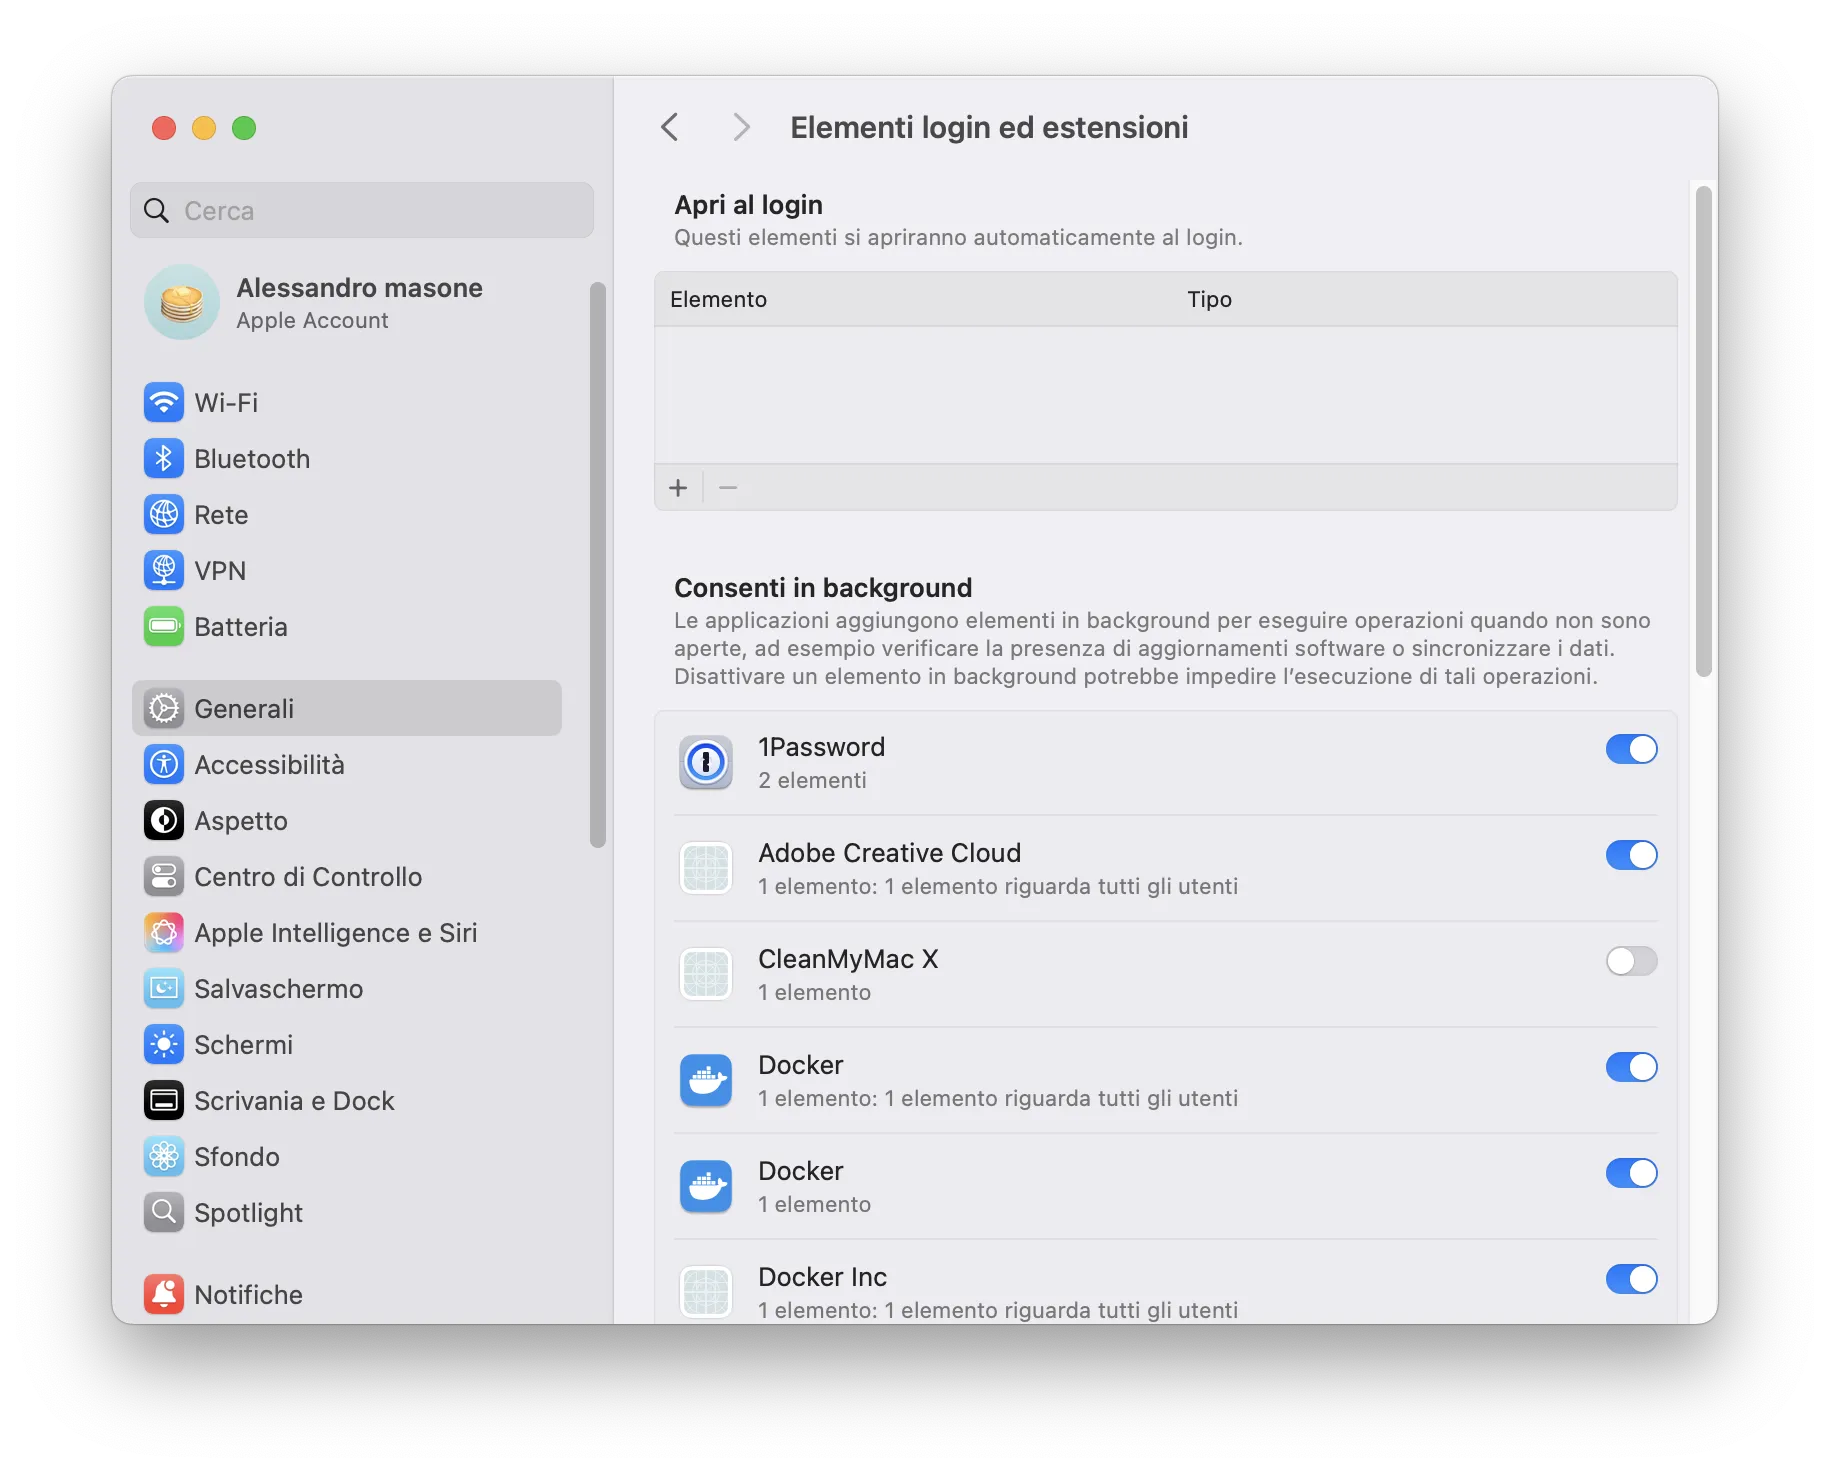Select the Rete globe icon
The width and height of the screenshot is (1830, 1472).
[x=164, y=514]
